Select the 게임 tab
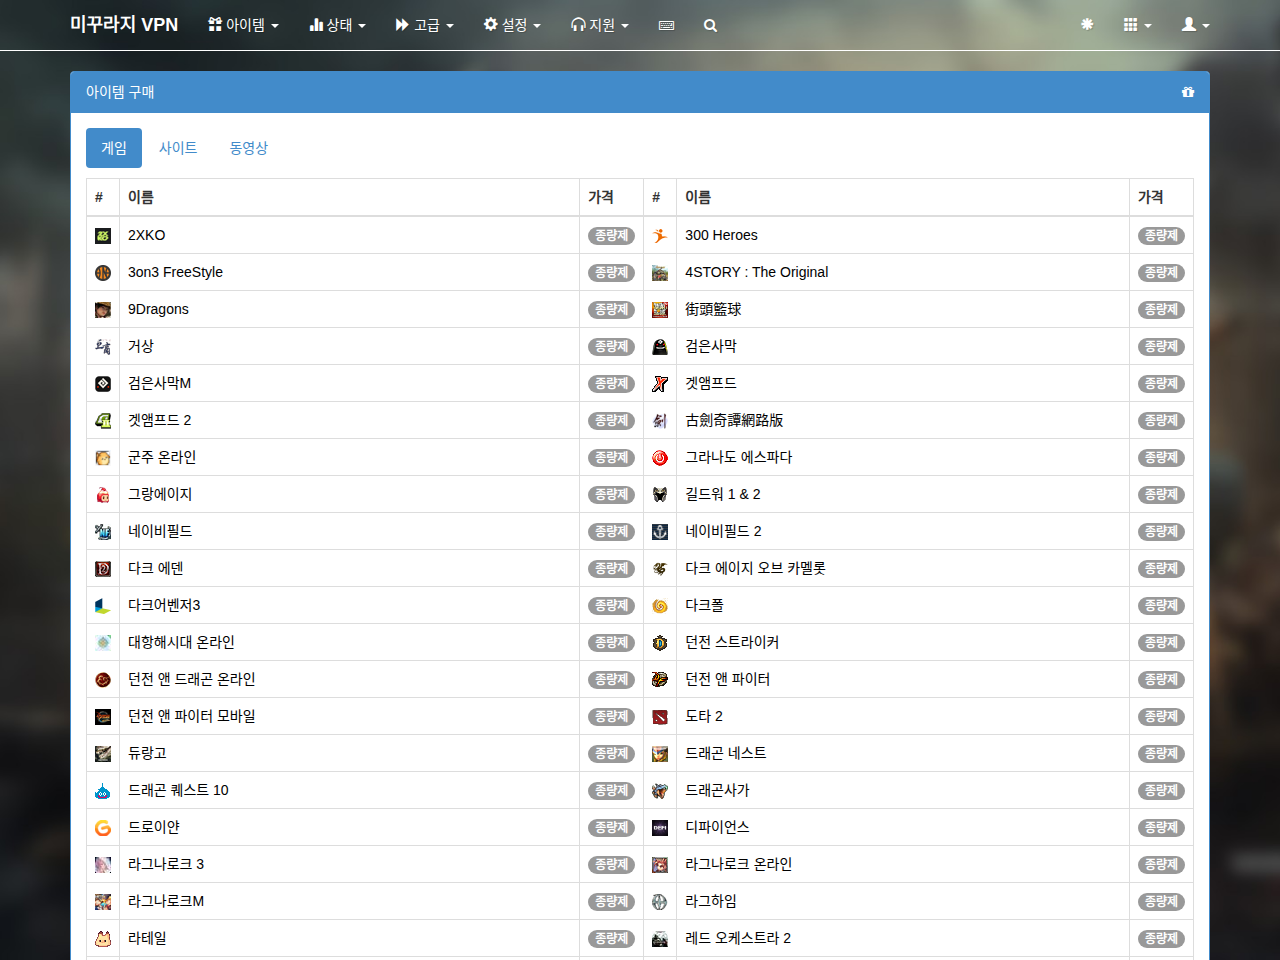The height and width of the screenshot is (960, 1280). point(114,148)
